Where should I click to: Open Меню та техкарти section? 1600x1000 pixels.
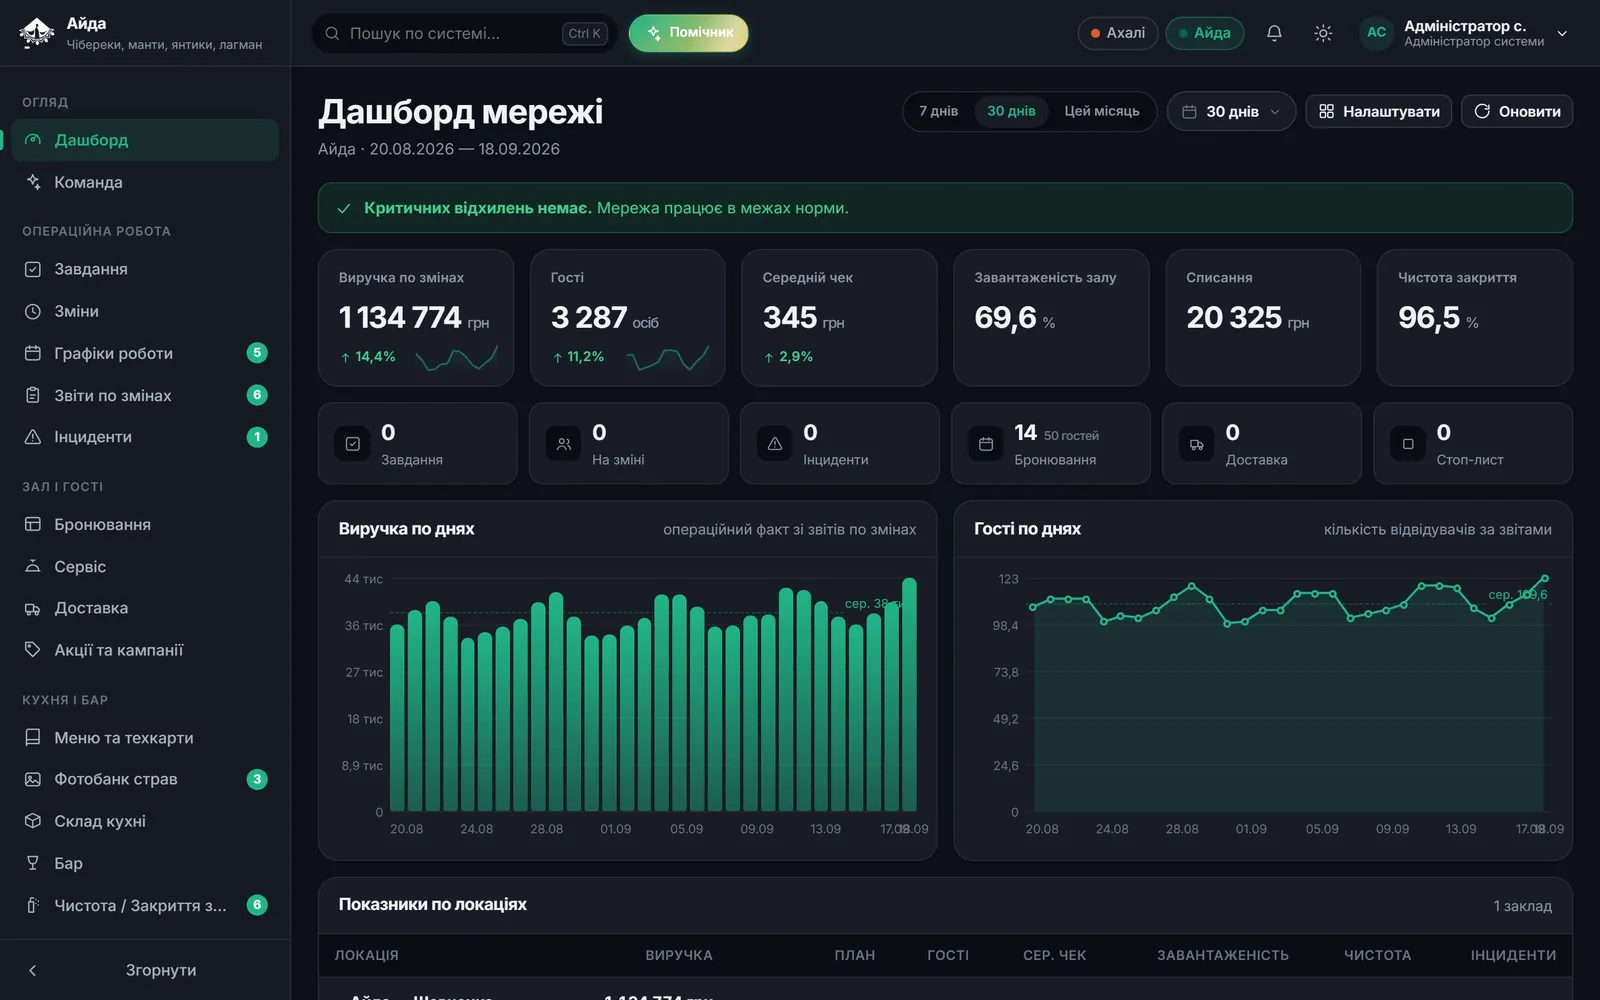[x=145, y=737]
